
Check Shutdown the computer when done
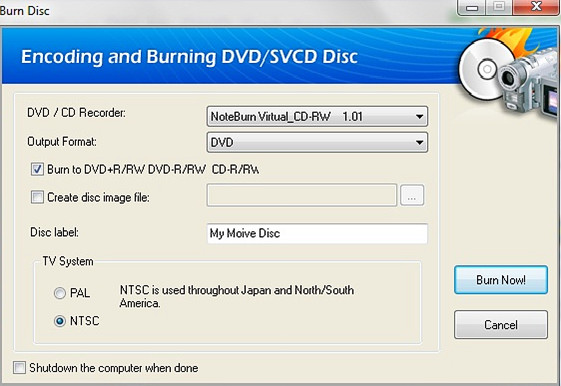pyautogui.click(x=19, y=367)
